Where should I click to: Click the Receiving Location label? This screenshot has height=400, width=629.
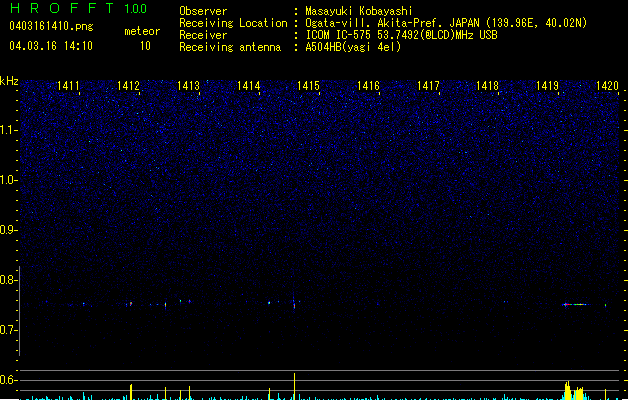pos(233,23)
